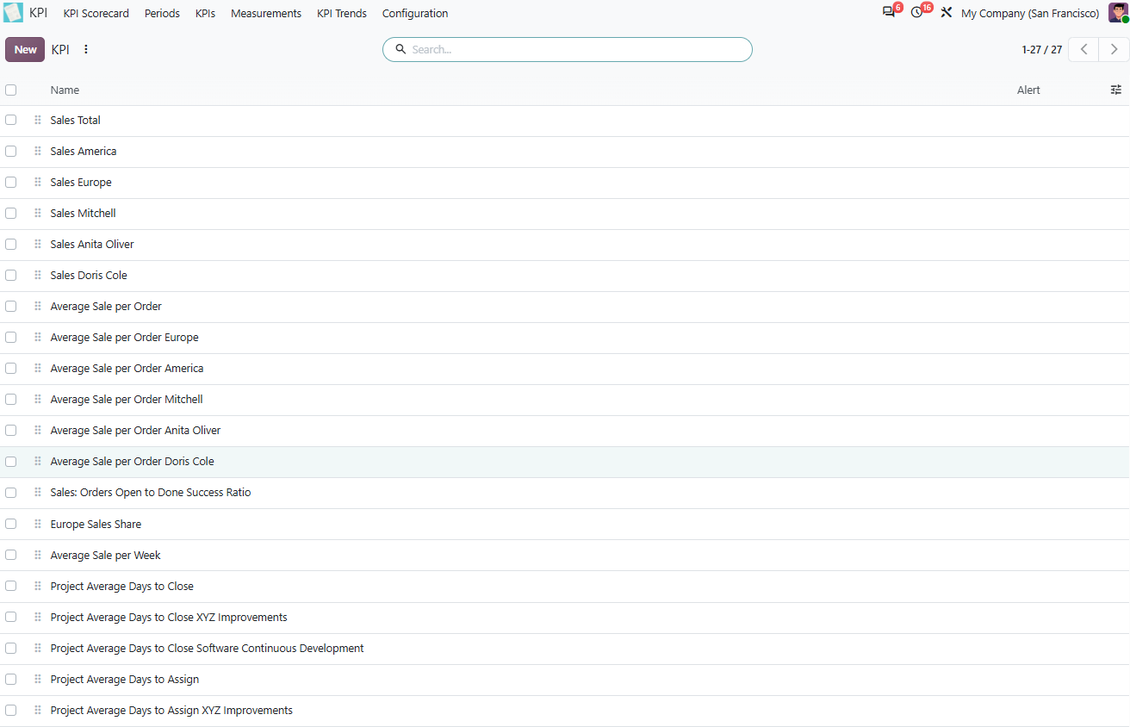Open Sales: Orders Open to Done Success Ratio
Image resolution: width=1130 pixels, height=727 pixels.
coord(151,492)
